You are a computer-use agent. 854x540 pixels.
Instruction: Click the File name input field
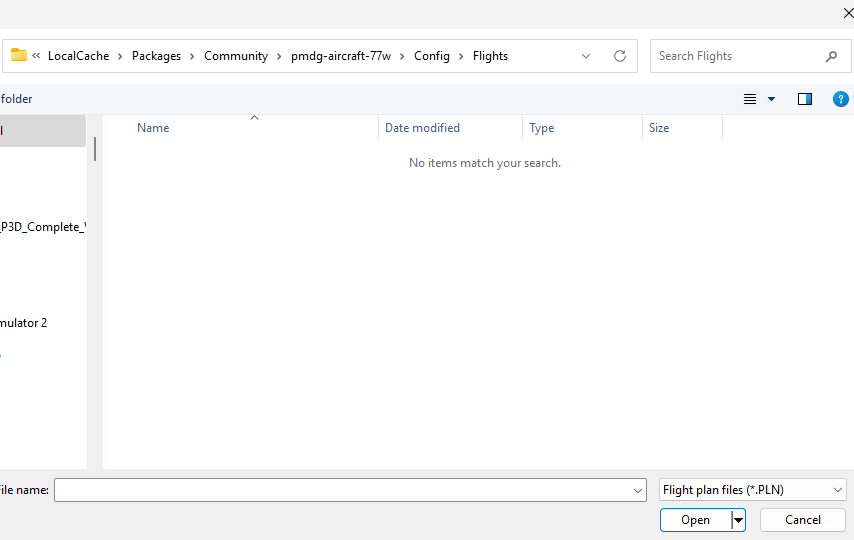click(340, 490)
